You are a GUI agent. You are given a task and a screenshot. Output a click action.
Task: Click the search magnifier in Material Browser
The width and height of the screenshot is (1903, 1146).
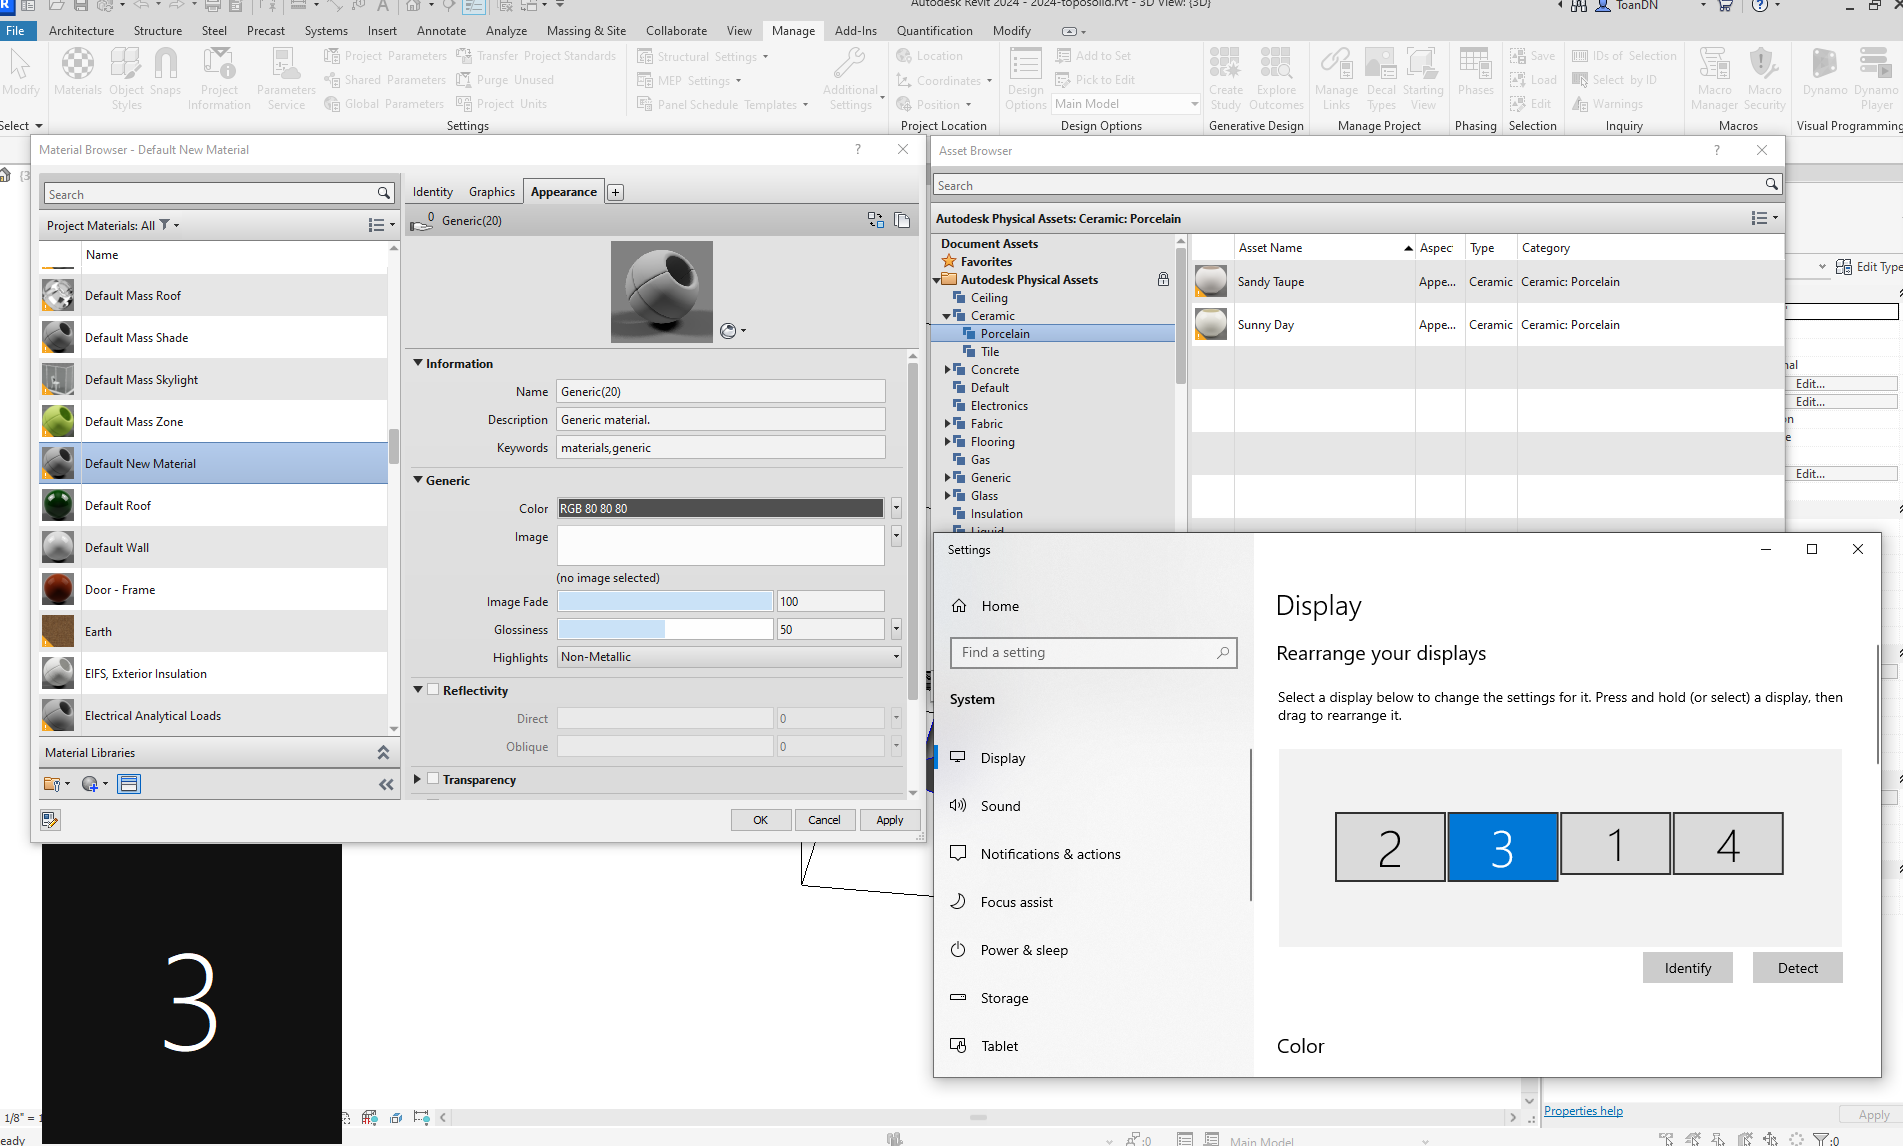pos(383,193)
